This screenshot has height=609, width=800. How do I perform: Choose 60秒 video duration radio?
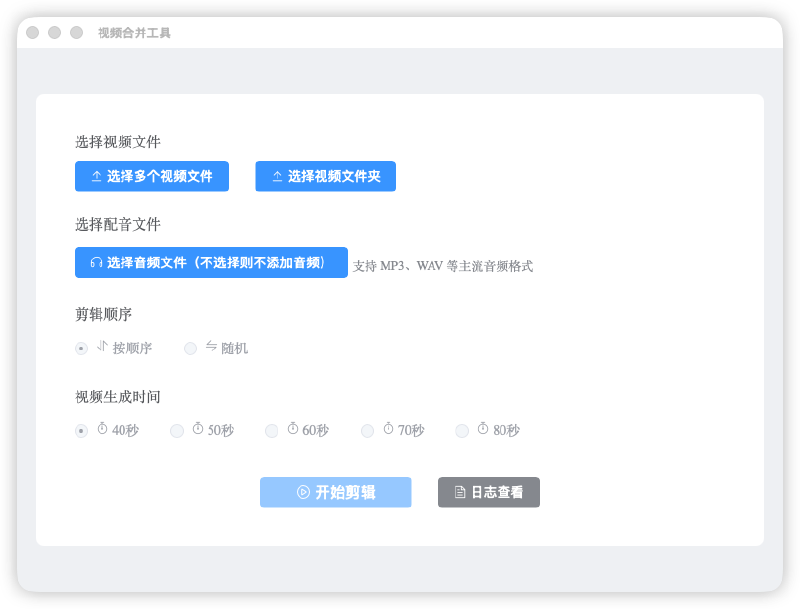pos(272,431)
